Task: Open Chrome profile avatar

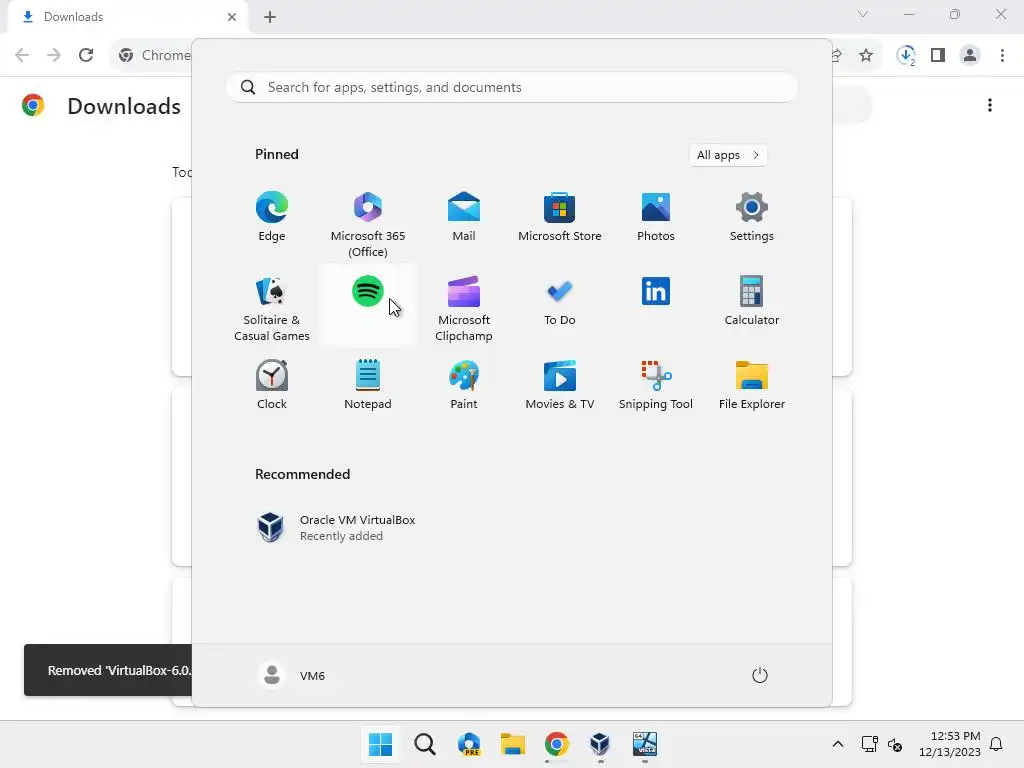Action: pos(970,56)
